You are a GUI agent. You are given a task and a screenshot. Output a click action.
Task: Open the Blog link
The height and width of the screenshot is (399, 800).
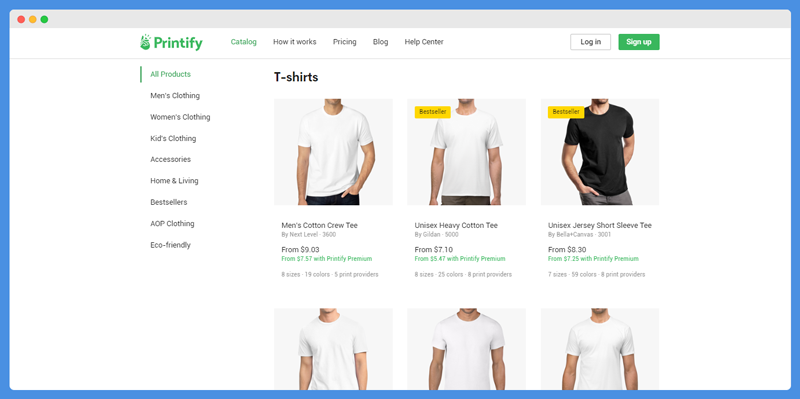click(380, 42)
